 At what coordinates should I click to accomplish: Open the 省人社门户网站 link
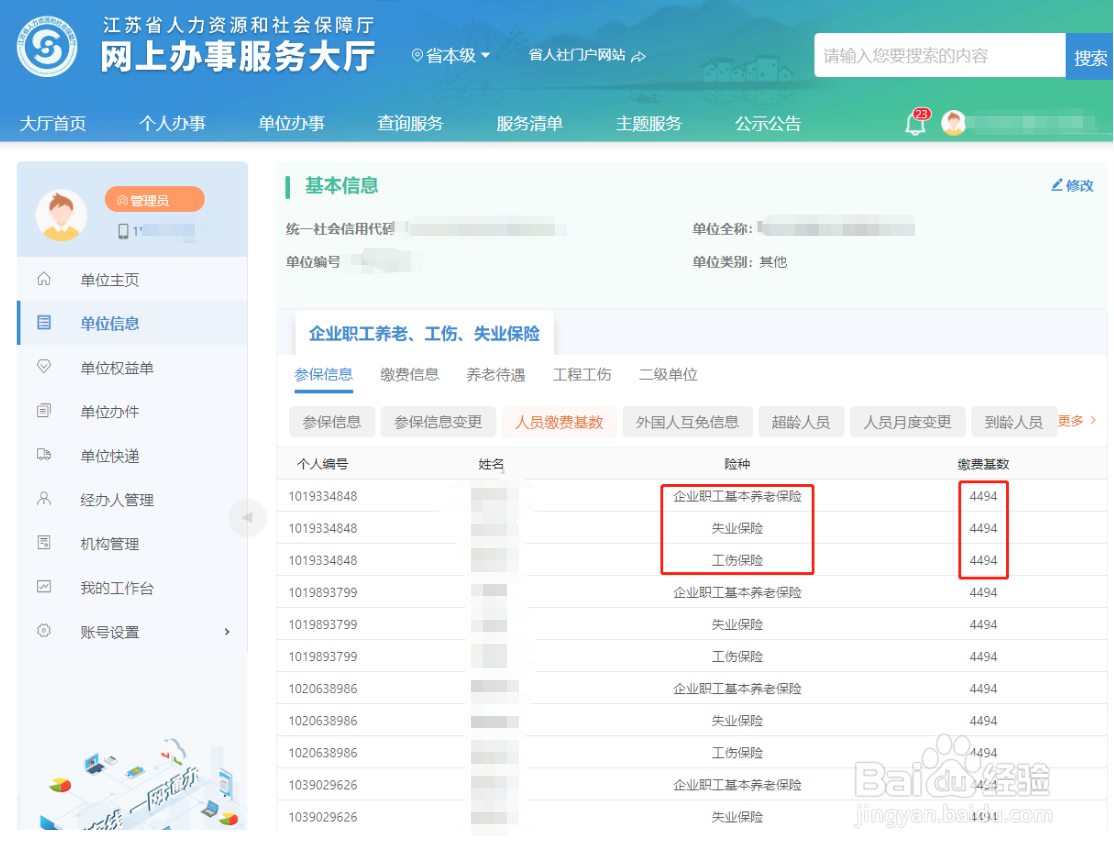(x=577, y=55)
